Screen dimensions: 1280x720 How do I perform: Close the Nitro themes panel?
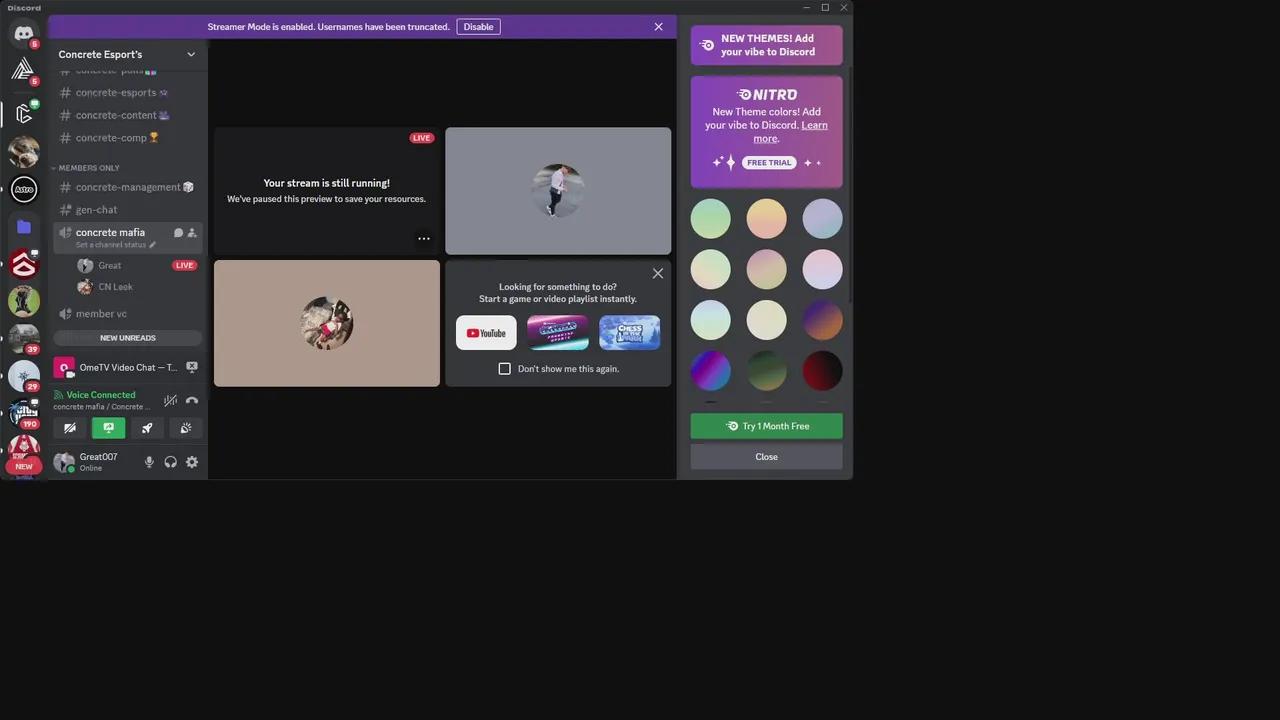pos(766,457)
